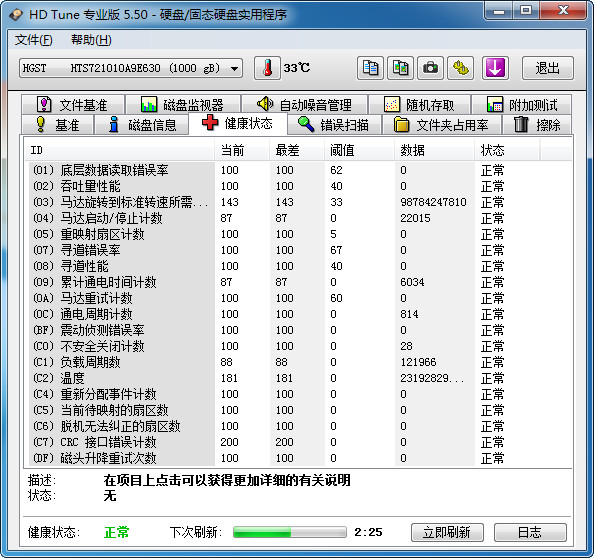The height and width of the screenshot is (558, 594).
Task: Switch to the 擦除 tab
Action: point(537,125)
